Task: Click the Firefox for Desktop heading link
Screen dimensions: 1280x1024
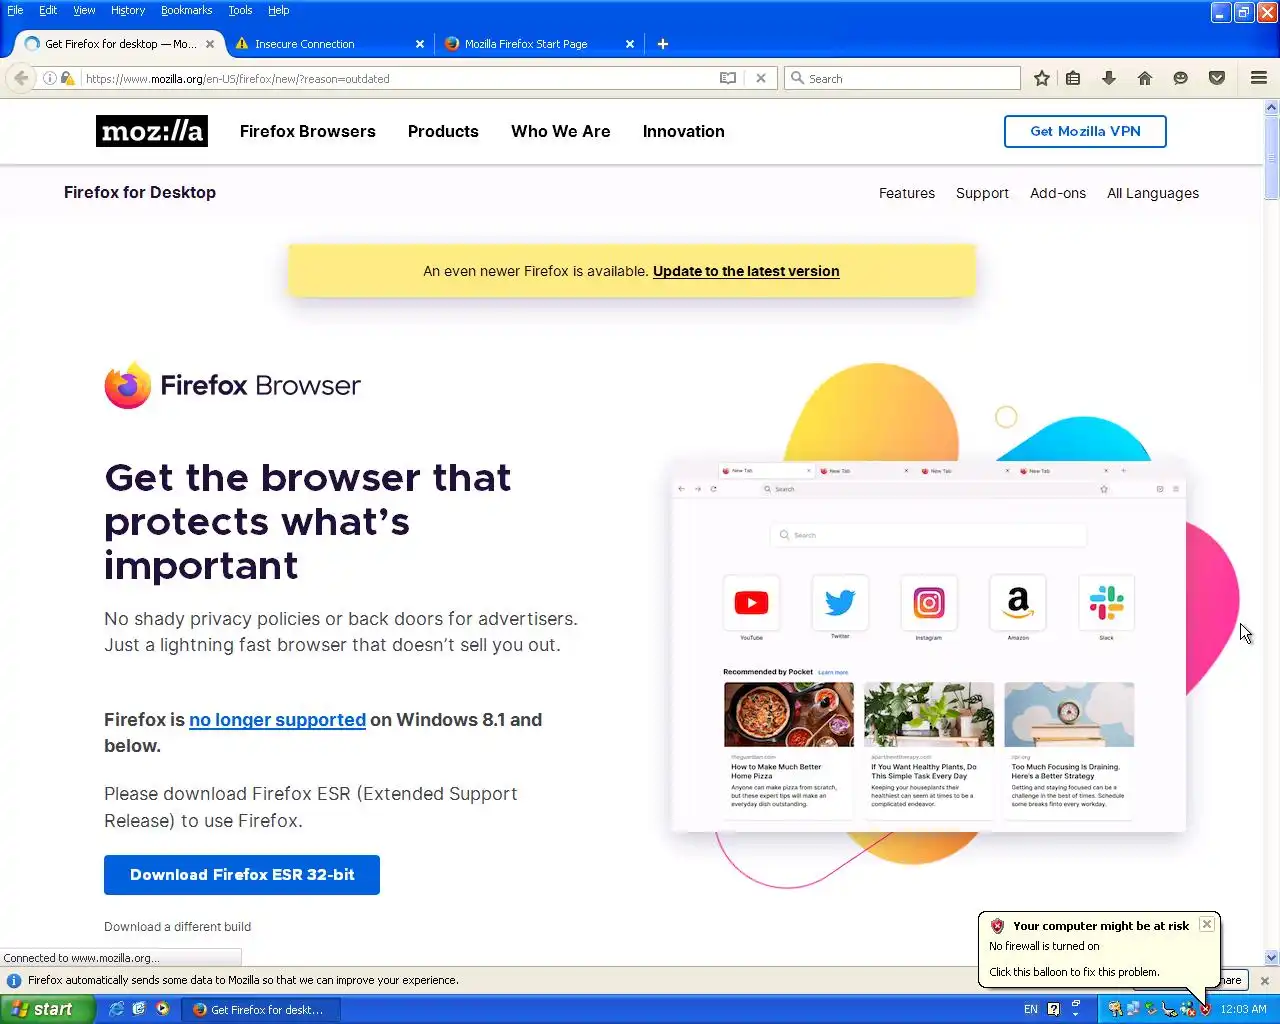Action: click(140, 192)
